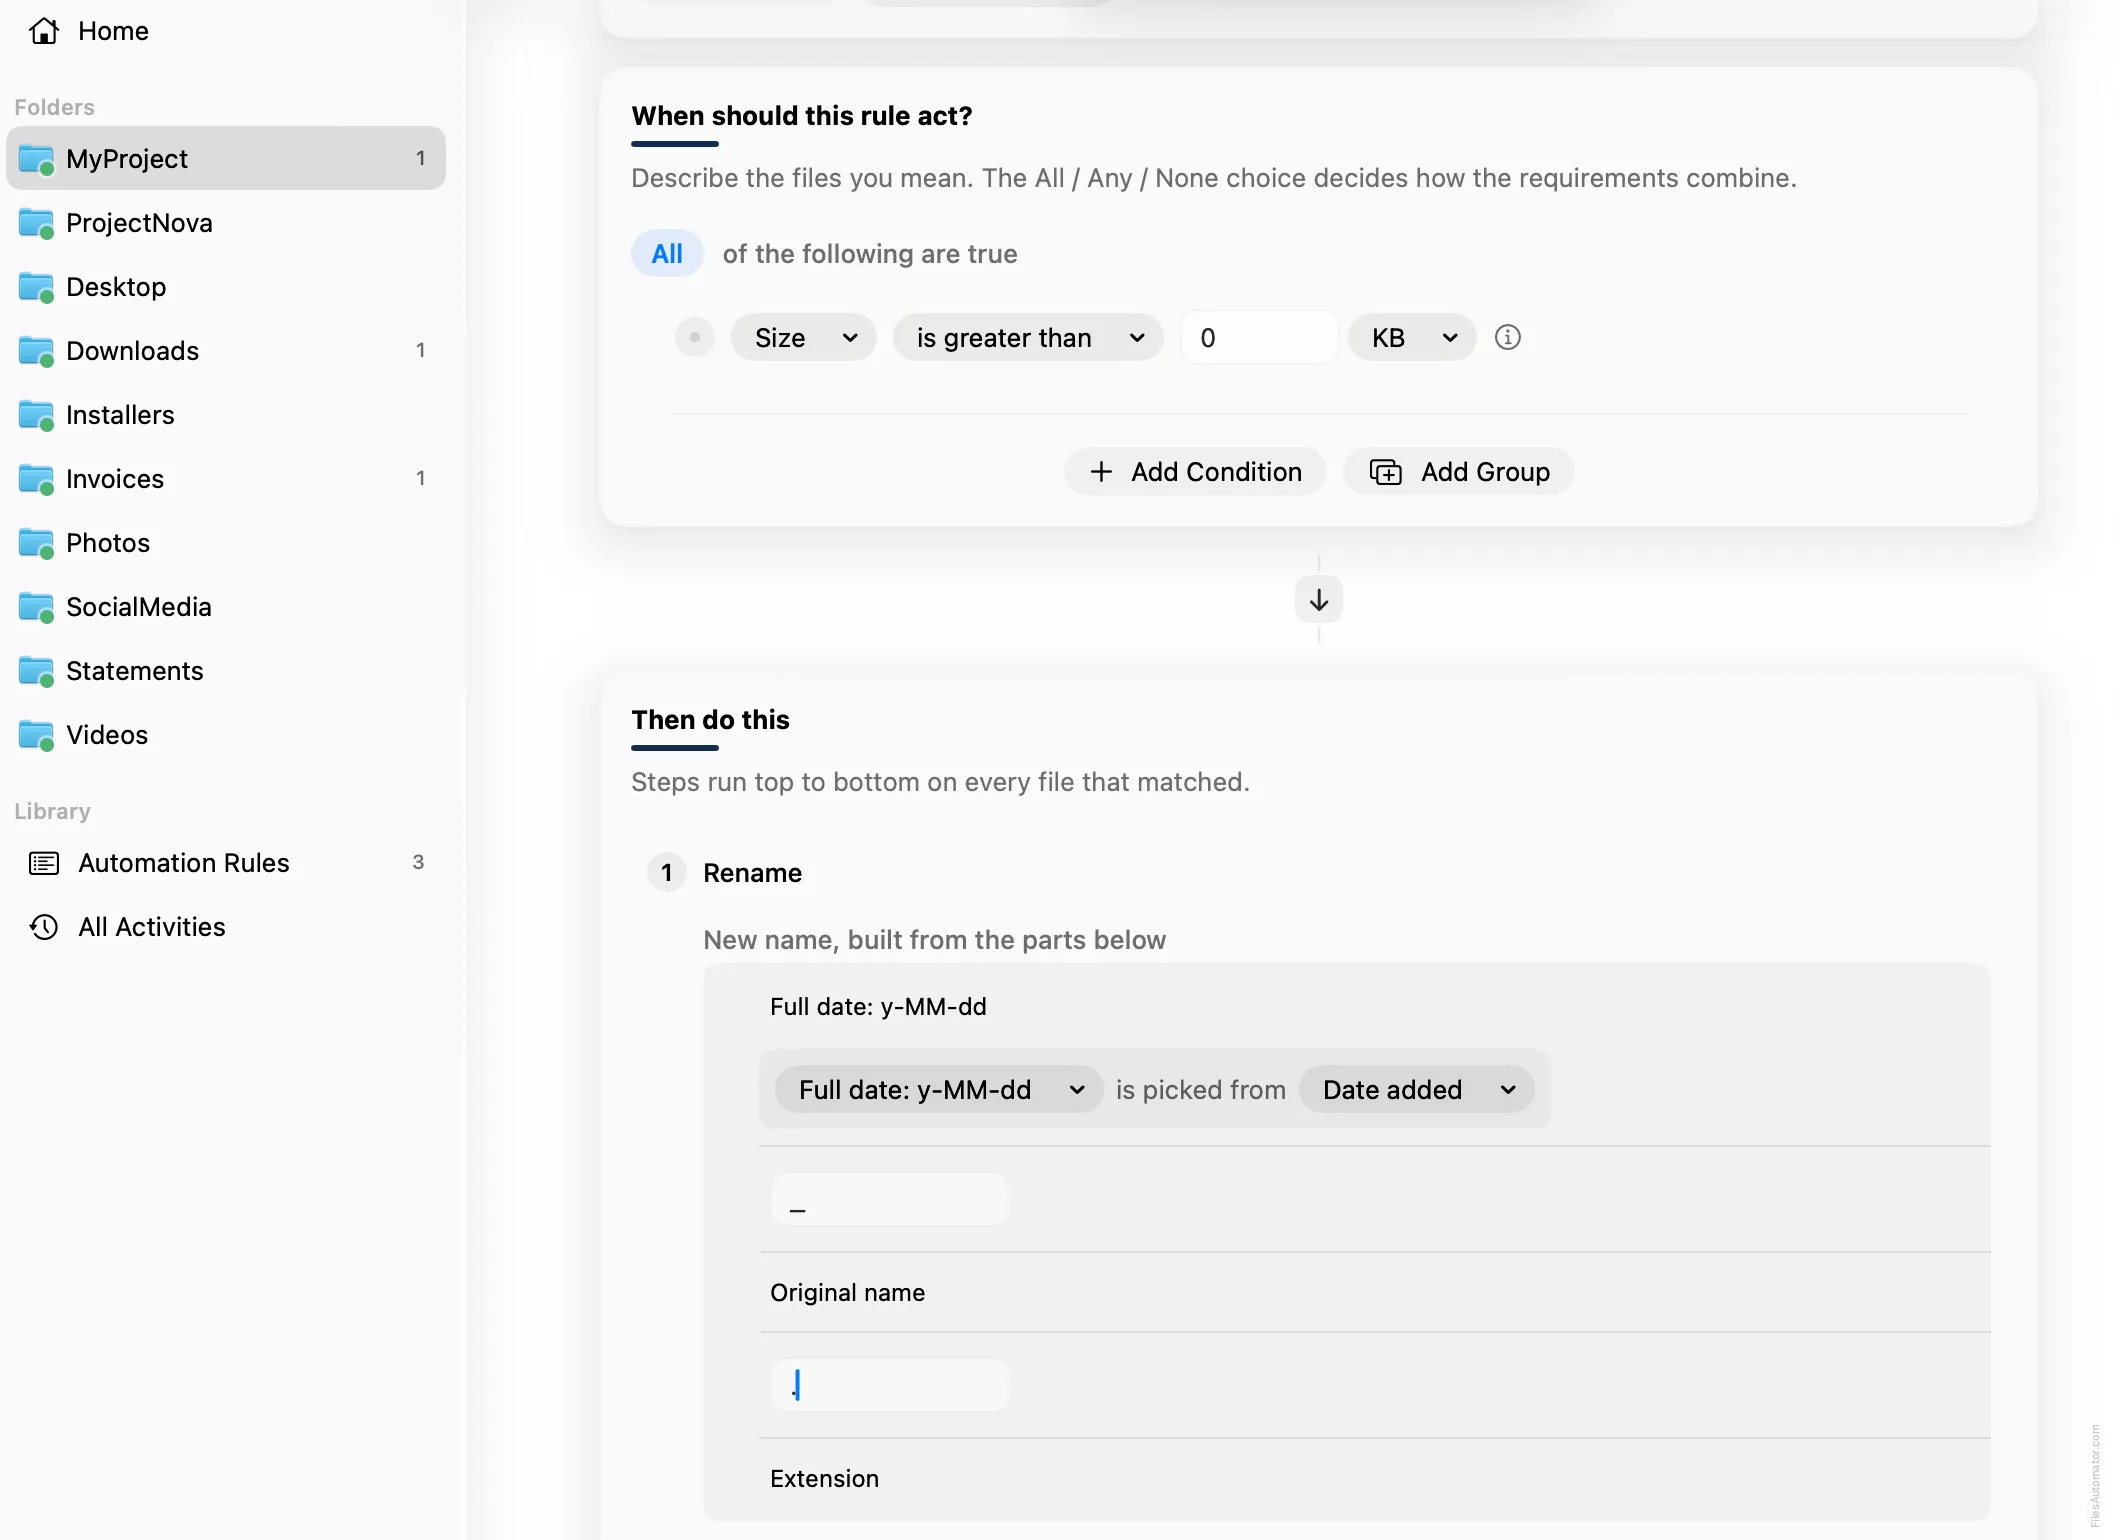Click the Downloads folder count badge
The image size is (2114, 1540).
coord(421,351)
